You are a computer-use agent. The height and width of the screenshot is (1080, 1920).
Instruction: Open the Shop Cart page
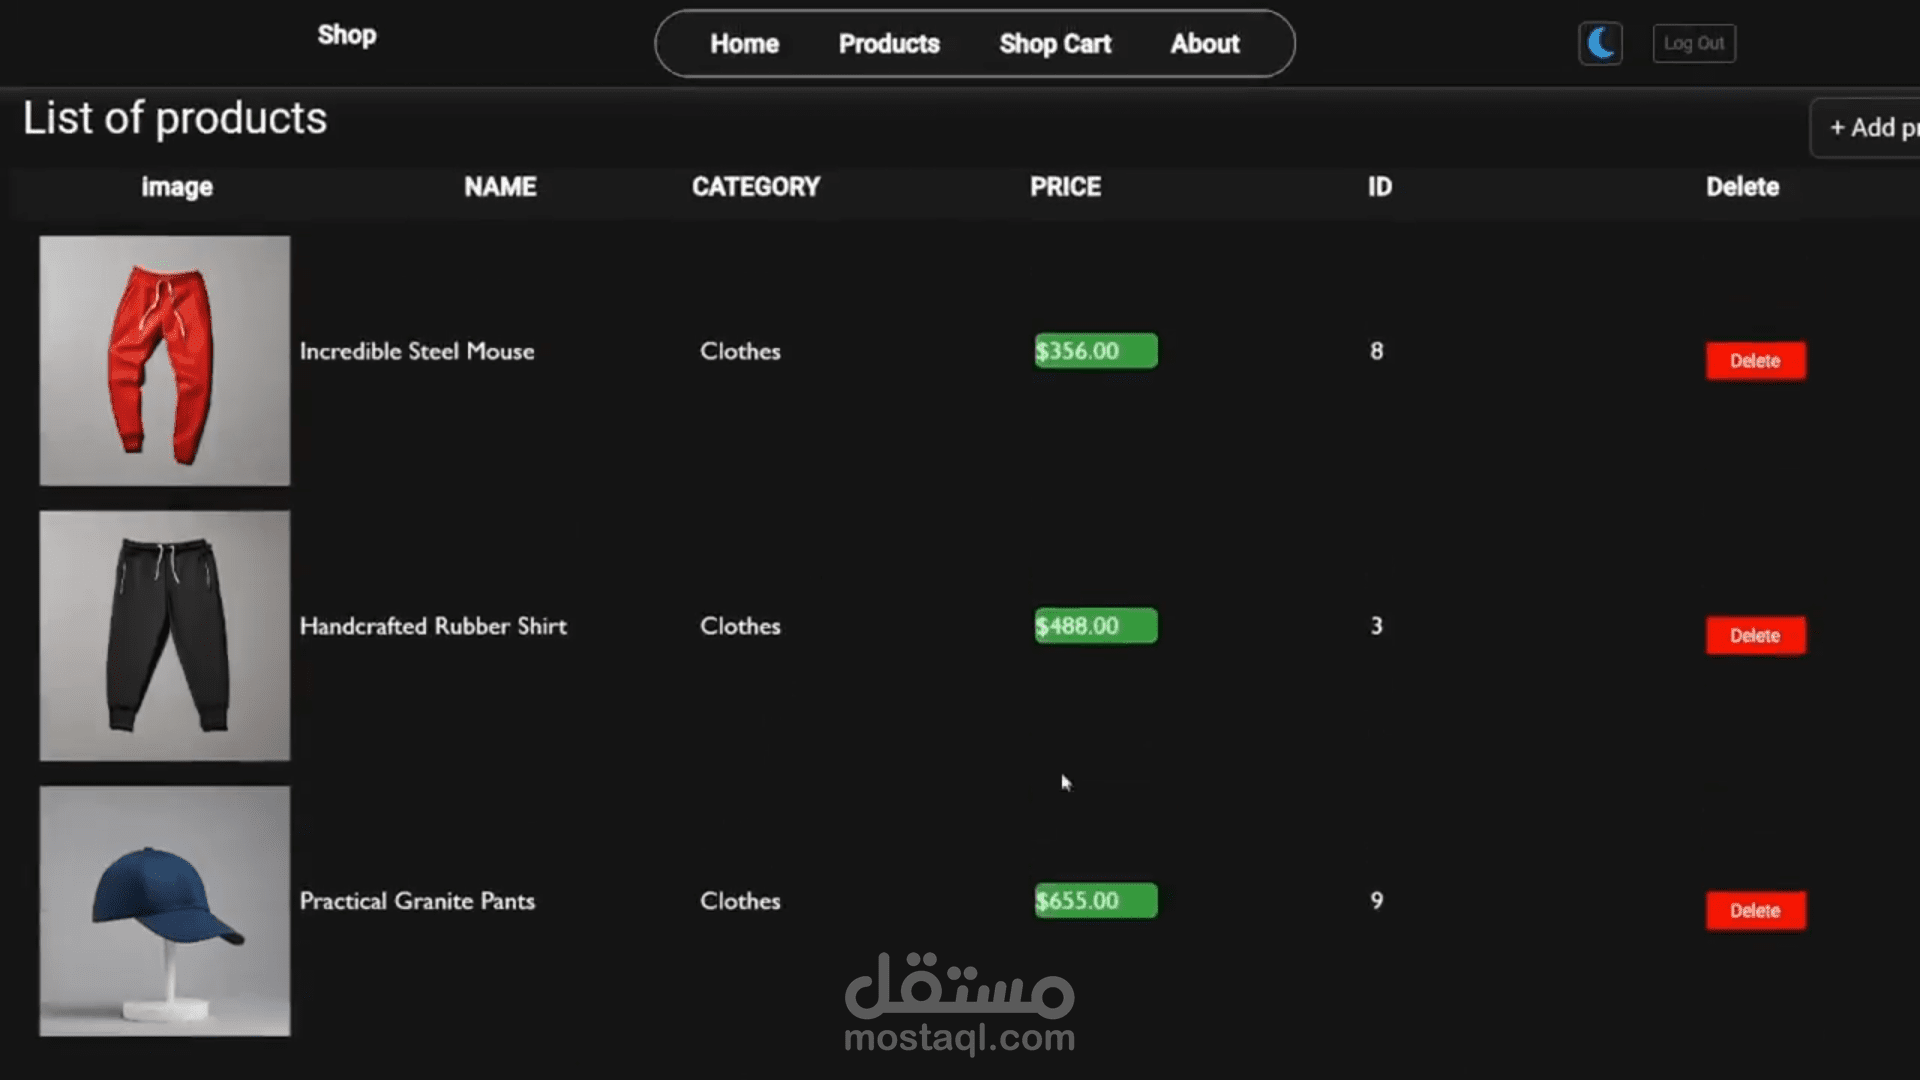(1055, 44)
